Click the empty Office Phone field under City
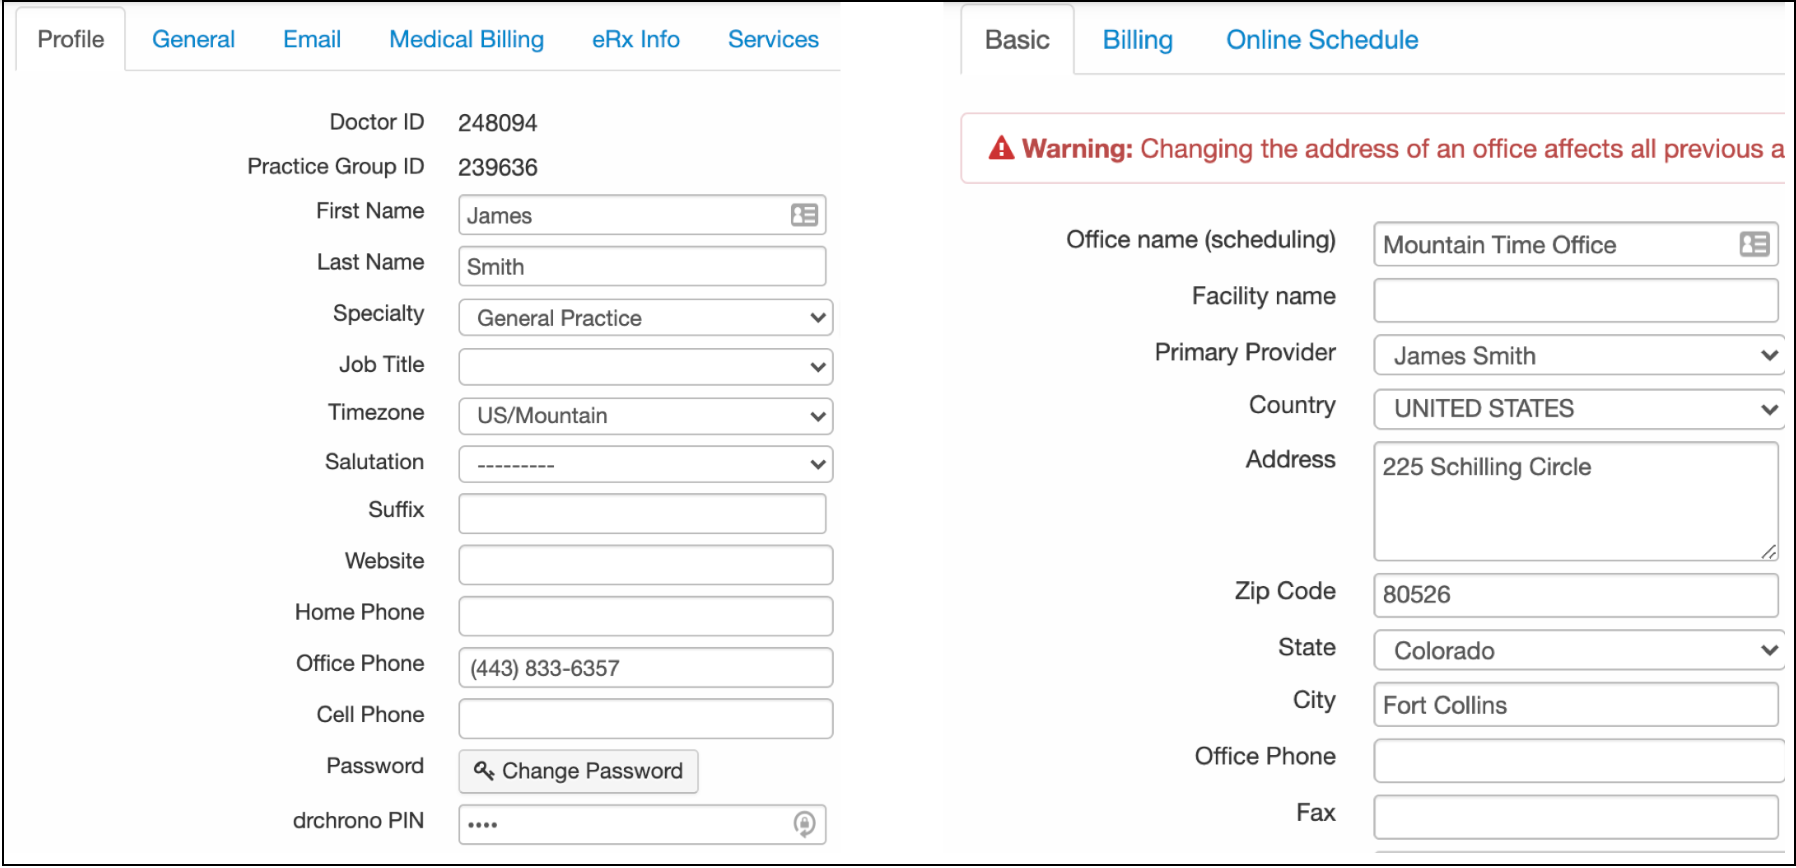Viewport: 1796px width, 868px height. [1579, 760]
